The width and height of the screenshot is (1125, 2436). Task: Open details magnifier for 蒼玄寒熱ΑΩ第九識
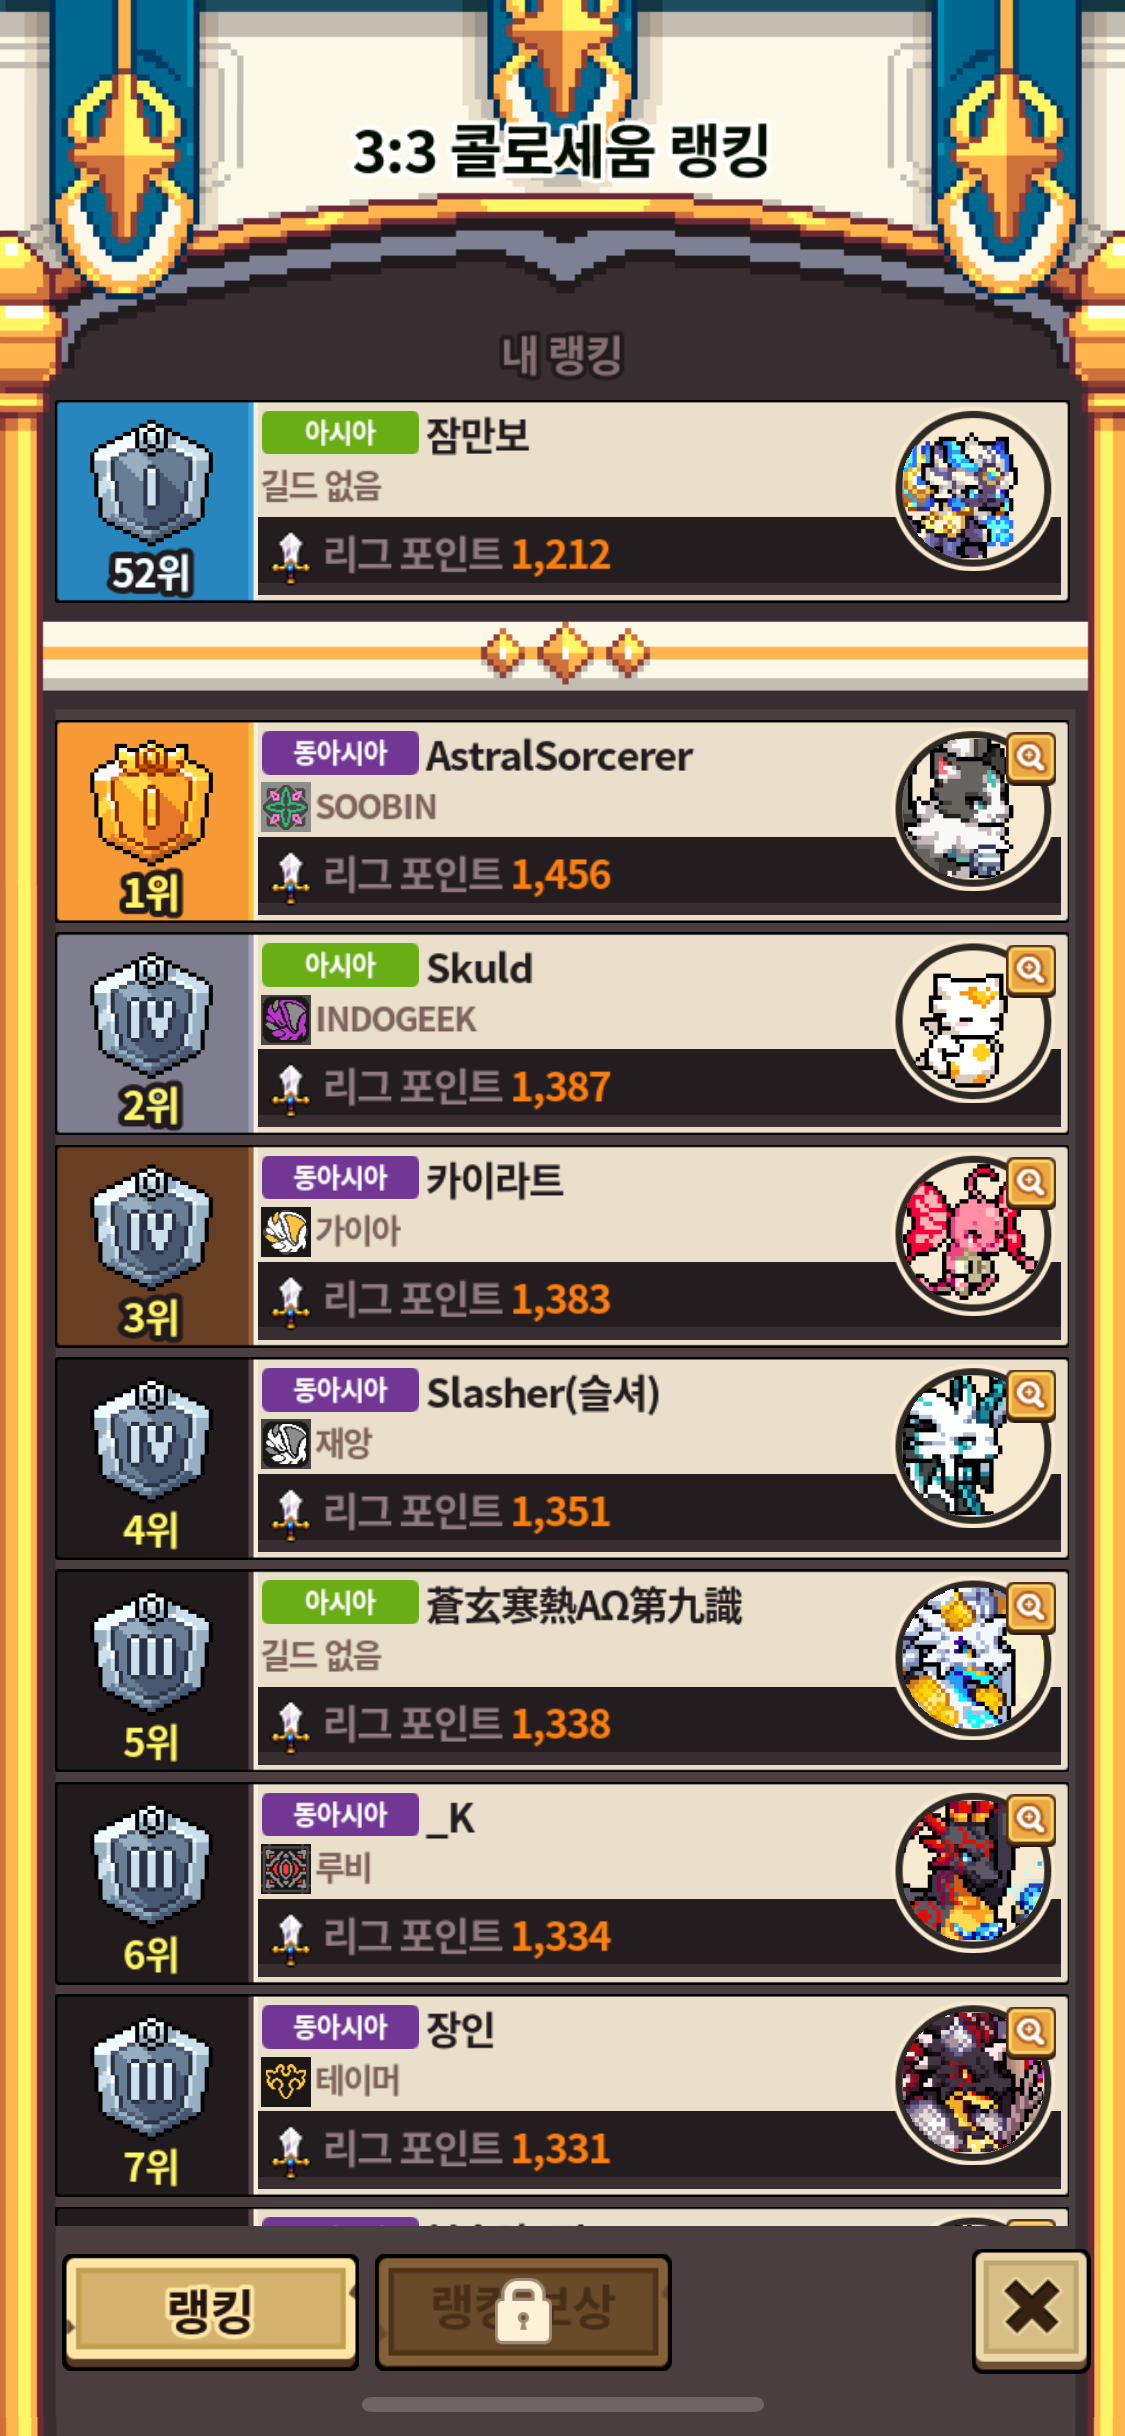point(1031,1607)
